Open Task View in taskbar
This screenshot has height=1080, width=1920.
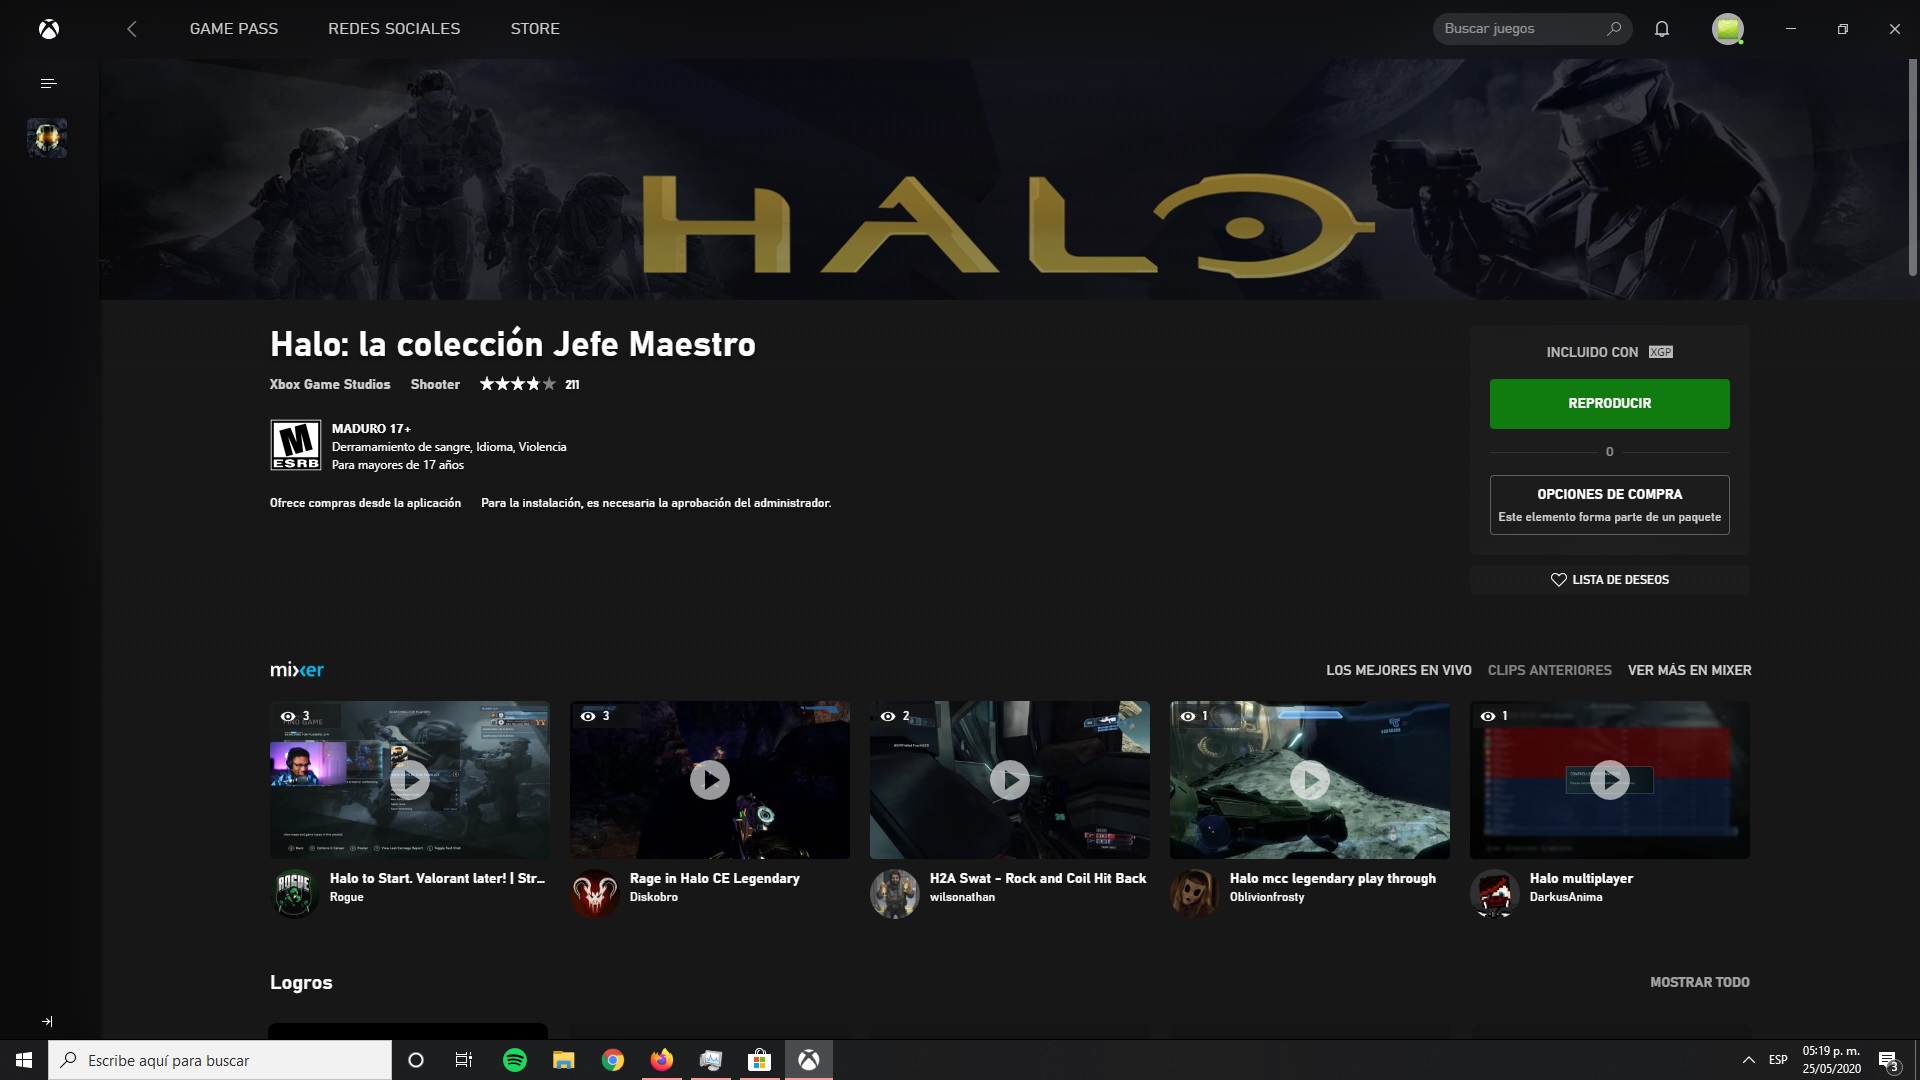(464, 1060)
